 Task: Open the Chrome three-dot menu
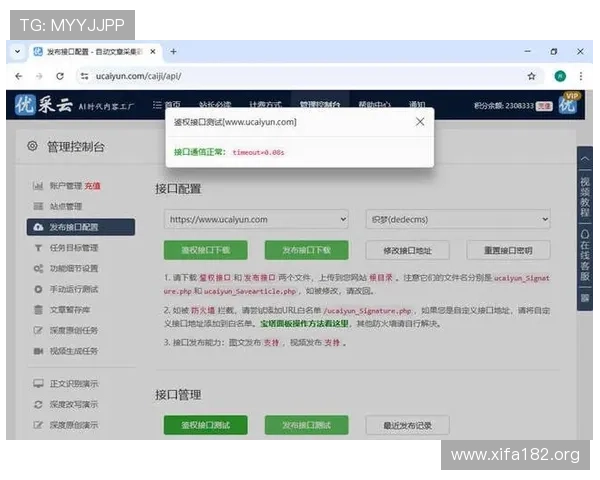581,76
